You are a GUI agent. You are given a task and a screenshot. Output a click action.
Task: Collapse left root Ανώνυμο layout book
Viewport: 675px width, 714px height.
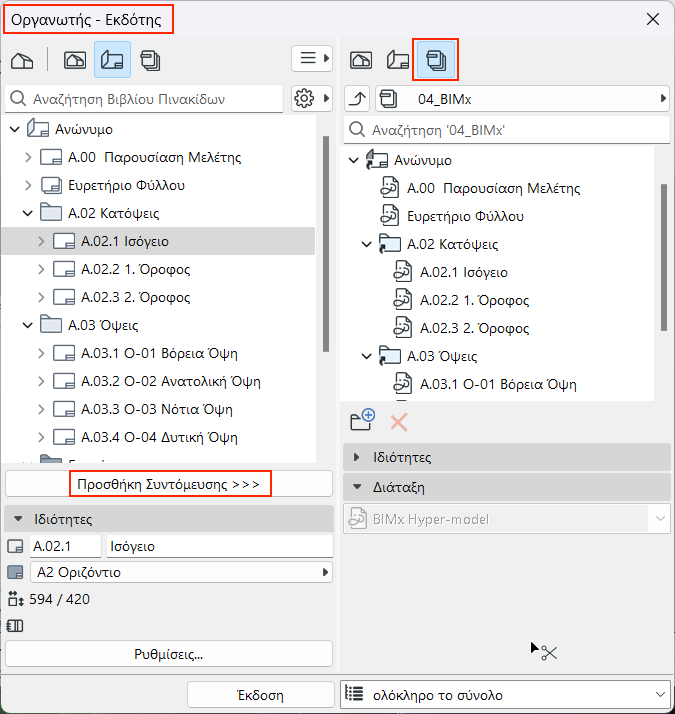tap(15, 129)
